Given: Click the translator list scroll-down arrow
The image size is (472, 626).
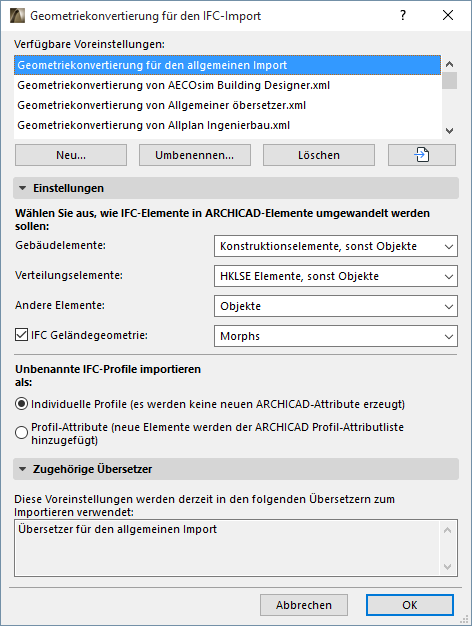Looking at the screenshot, I should (x=448, y=567).
